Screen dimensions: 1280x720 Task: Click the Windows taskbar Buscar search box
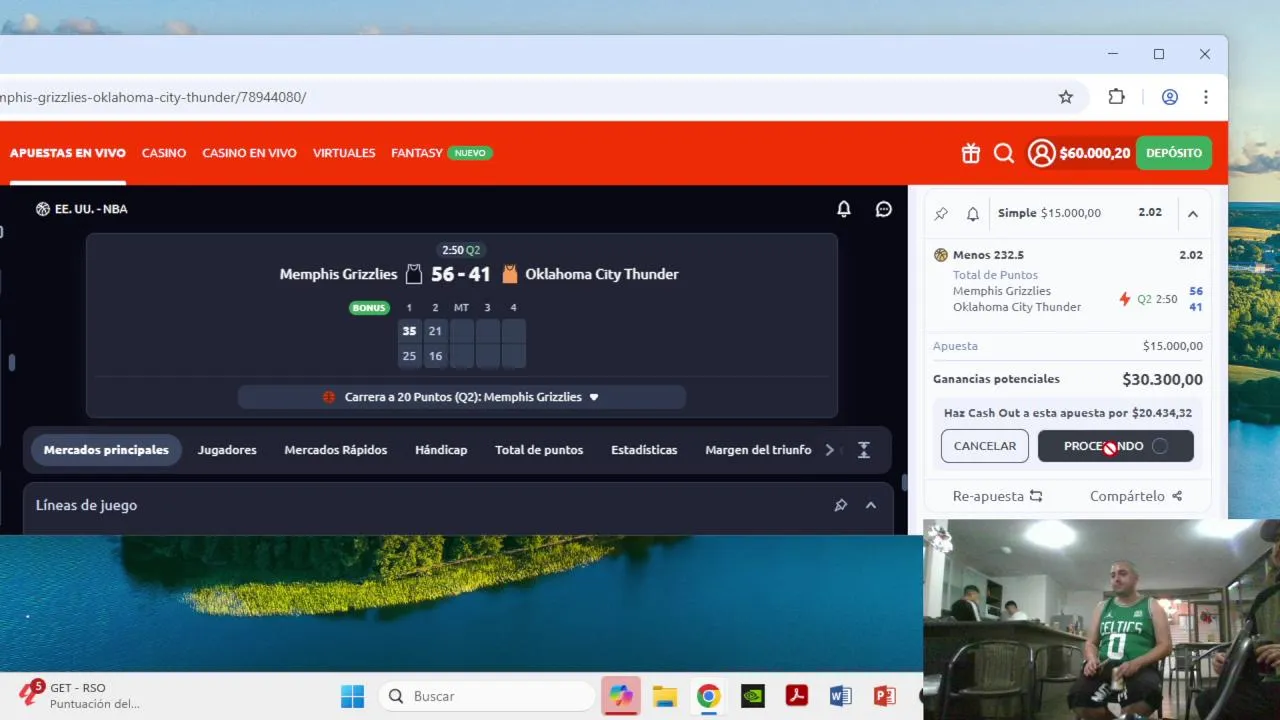click(487, 696)
